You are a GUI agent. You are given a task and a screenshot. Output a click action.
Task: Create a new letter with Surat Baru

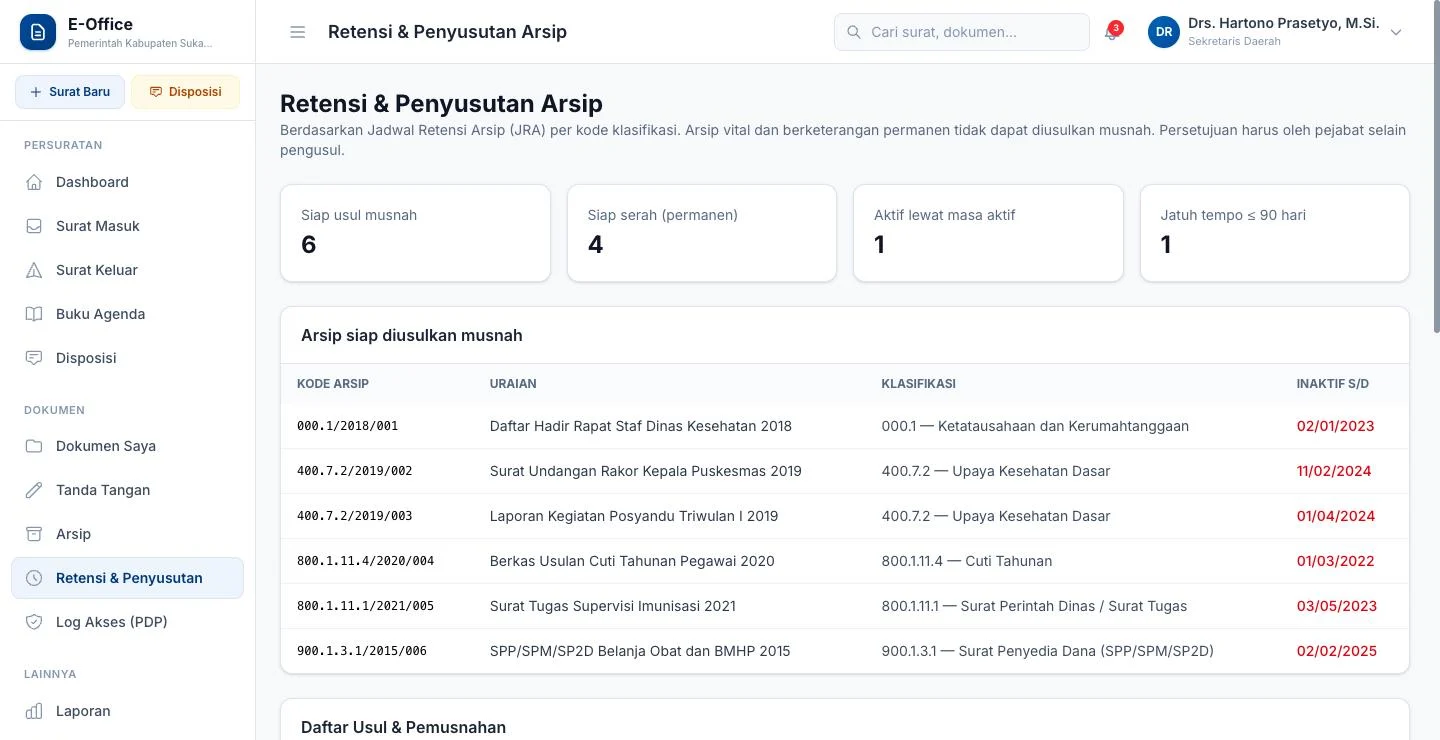(70, 92)
